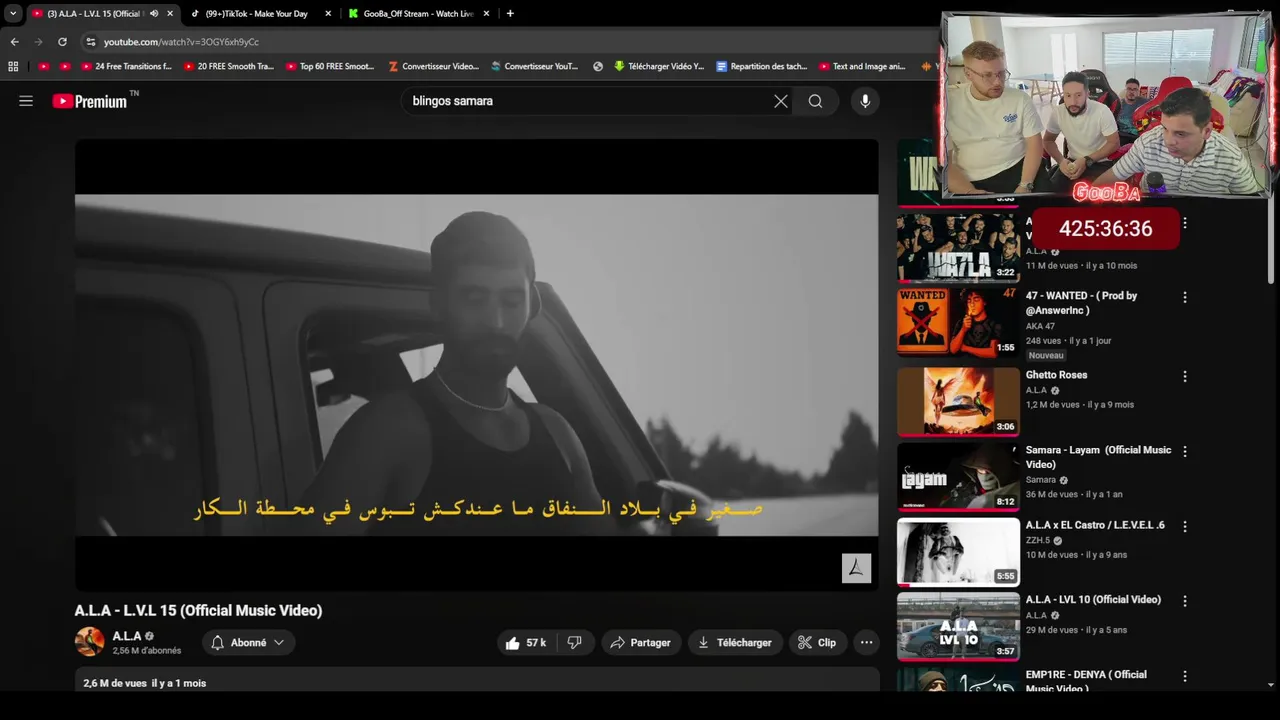The width and height of the screenshot is (1280, 720).
Task: Open the A.L.A - LVL 10 (Official Video) title
Action: (x=1093, y=600)
